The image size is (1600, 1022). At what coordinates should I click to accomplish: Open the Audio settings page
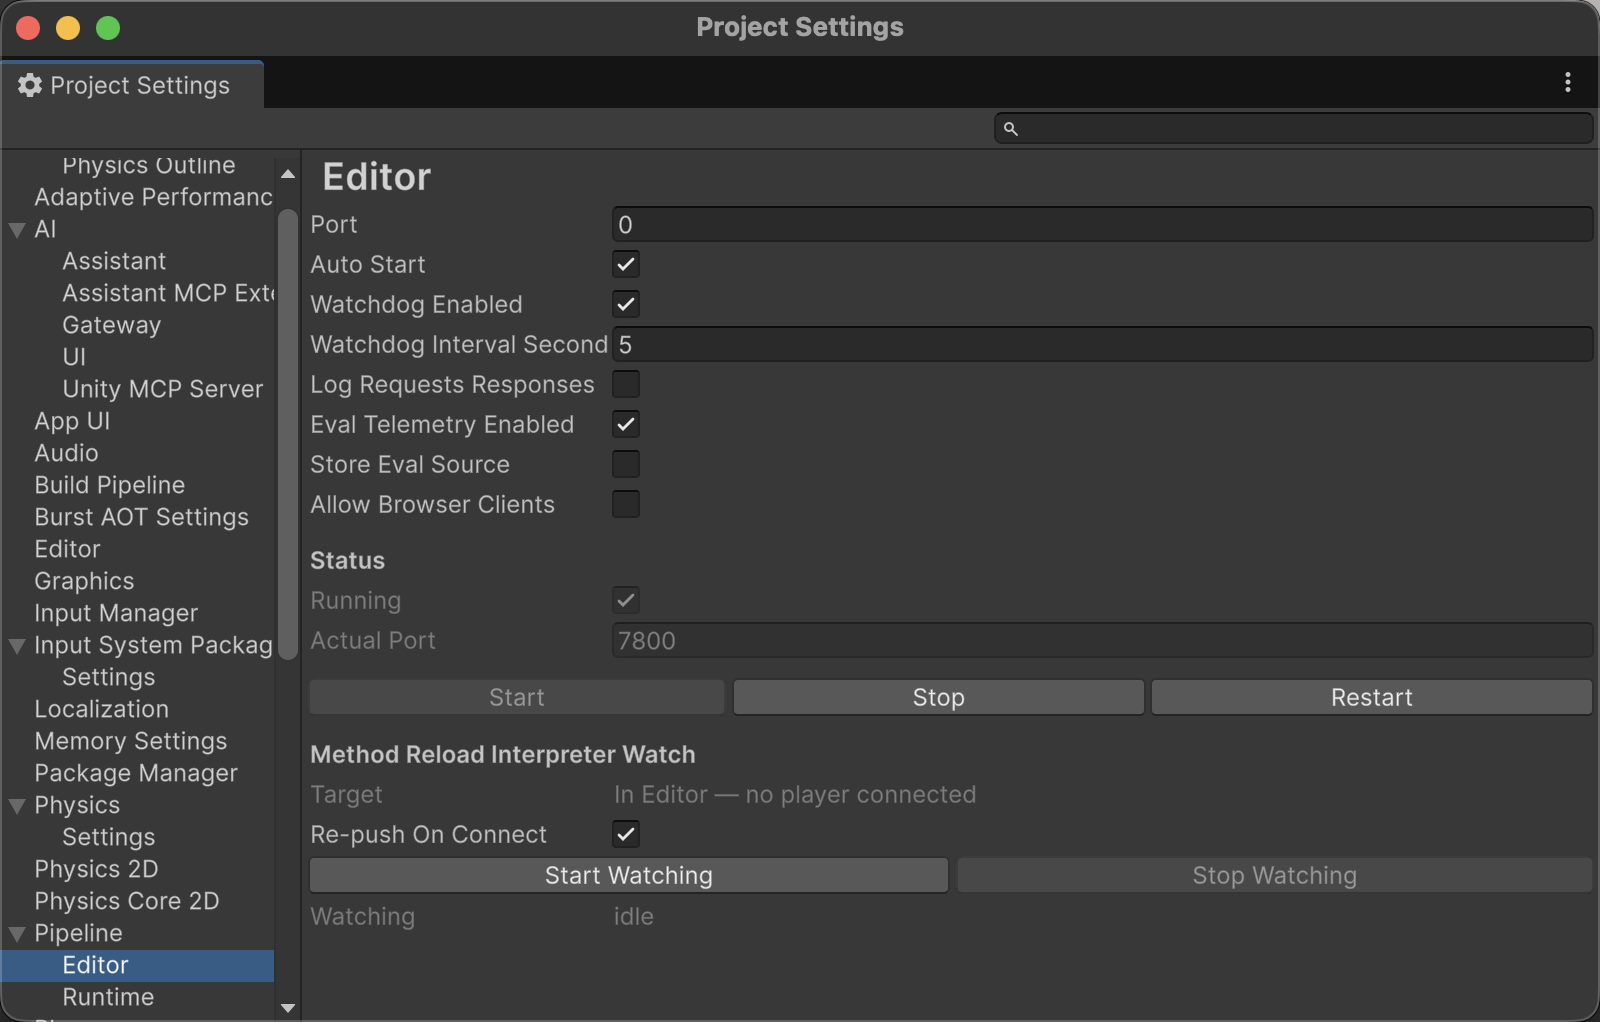(x=66, y=453)
